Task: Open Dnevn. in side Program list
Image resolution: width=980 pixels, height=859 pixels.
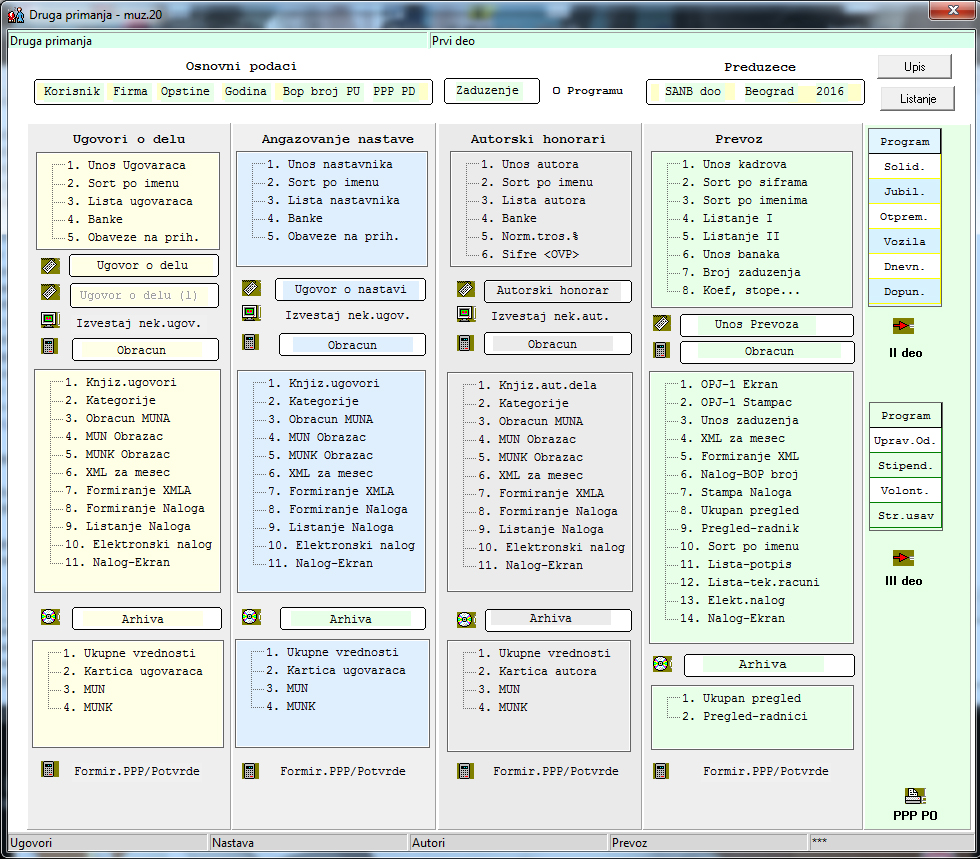Action: [x=904, y=267]
